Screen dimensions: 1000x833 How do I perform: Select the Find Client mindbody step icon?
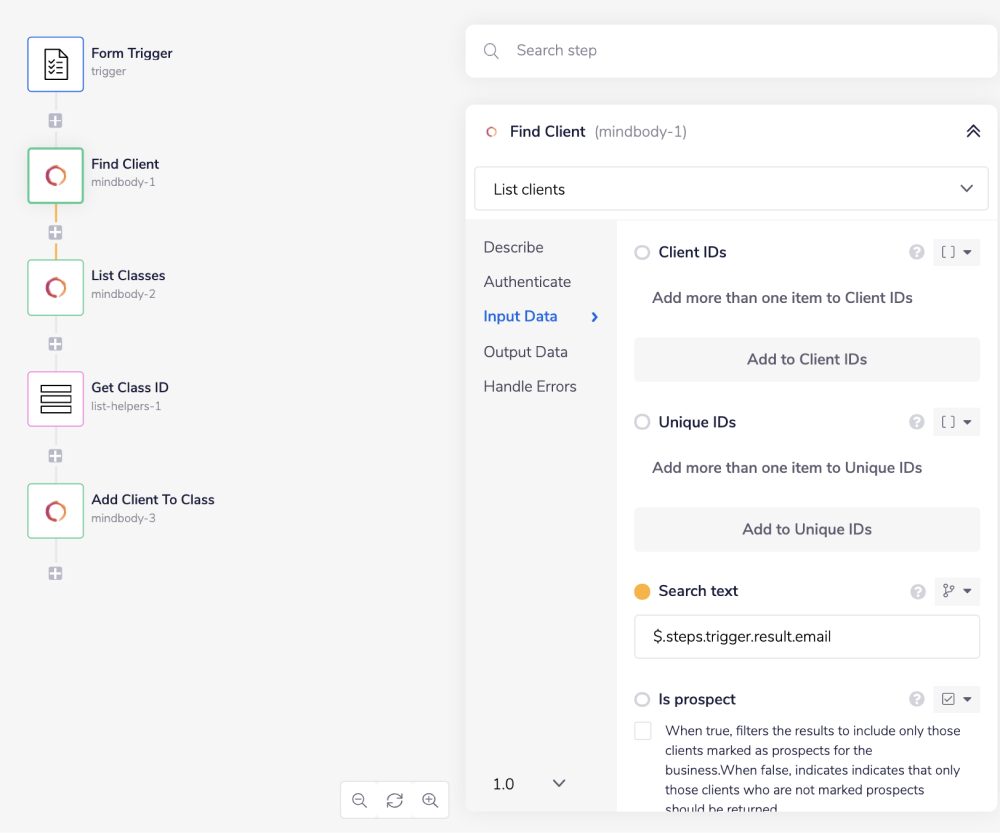pyautogui.click(x=55, y=175)
